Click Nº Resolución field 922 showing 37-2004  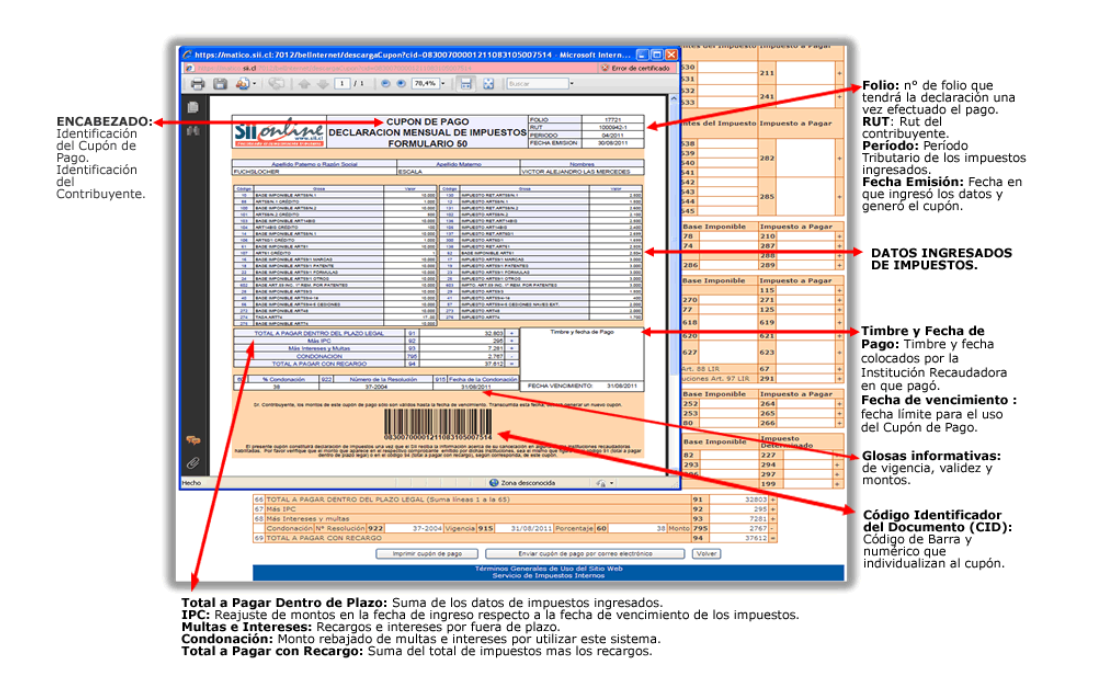point(414,528)
